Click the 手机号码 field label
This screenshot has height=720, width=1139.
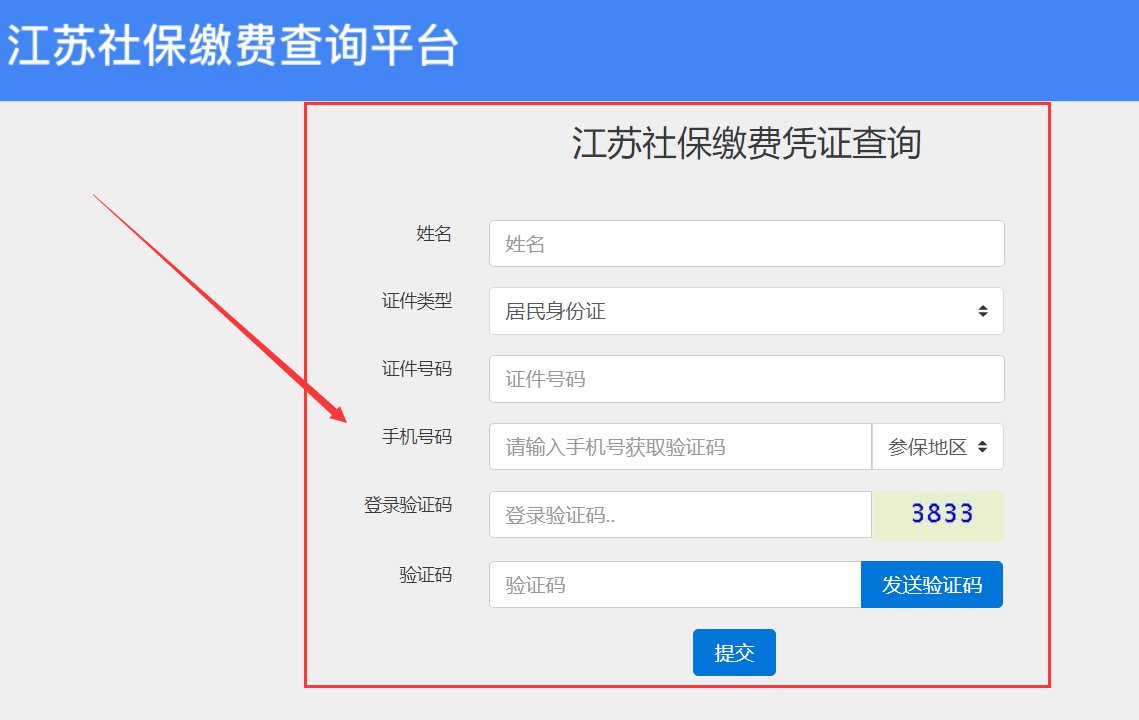pyautogui.click(x=417, y=437)
